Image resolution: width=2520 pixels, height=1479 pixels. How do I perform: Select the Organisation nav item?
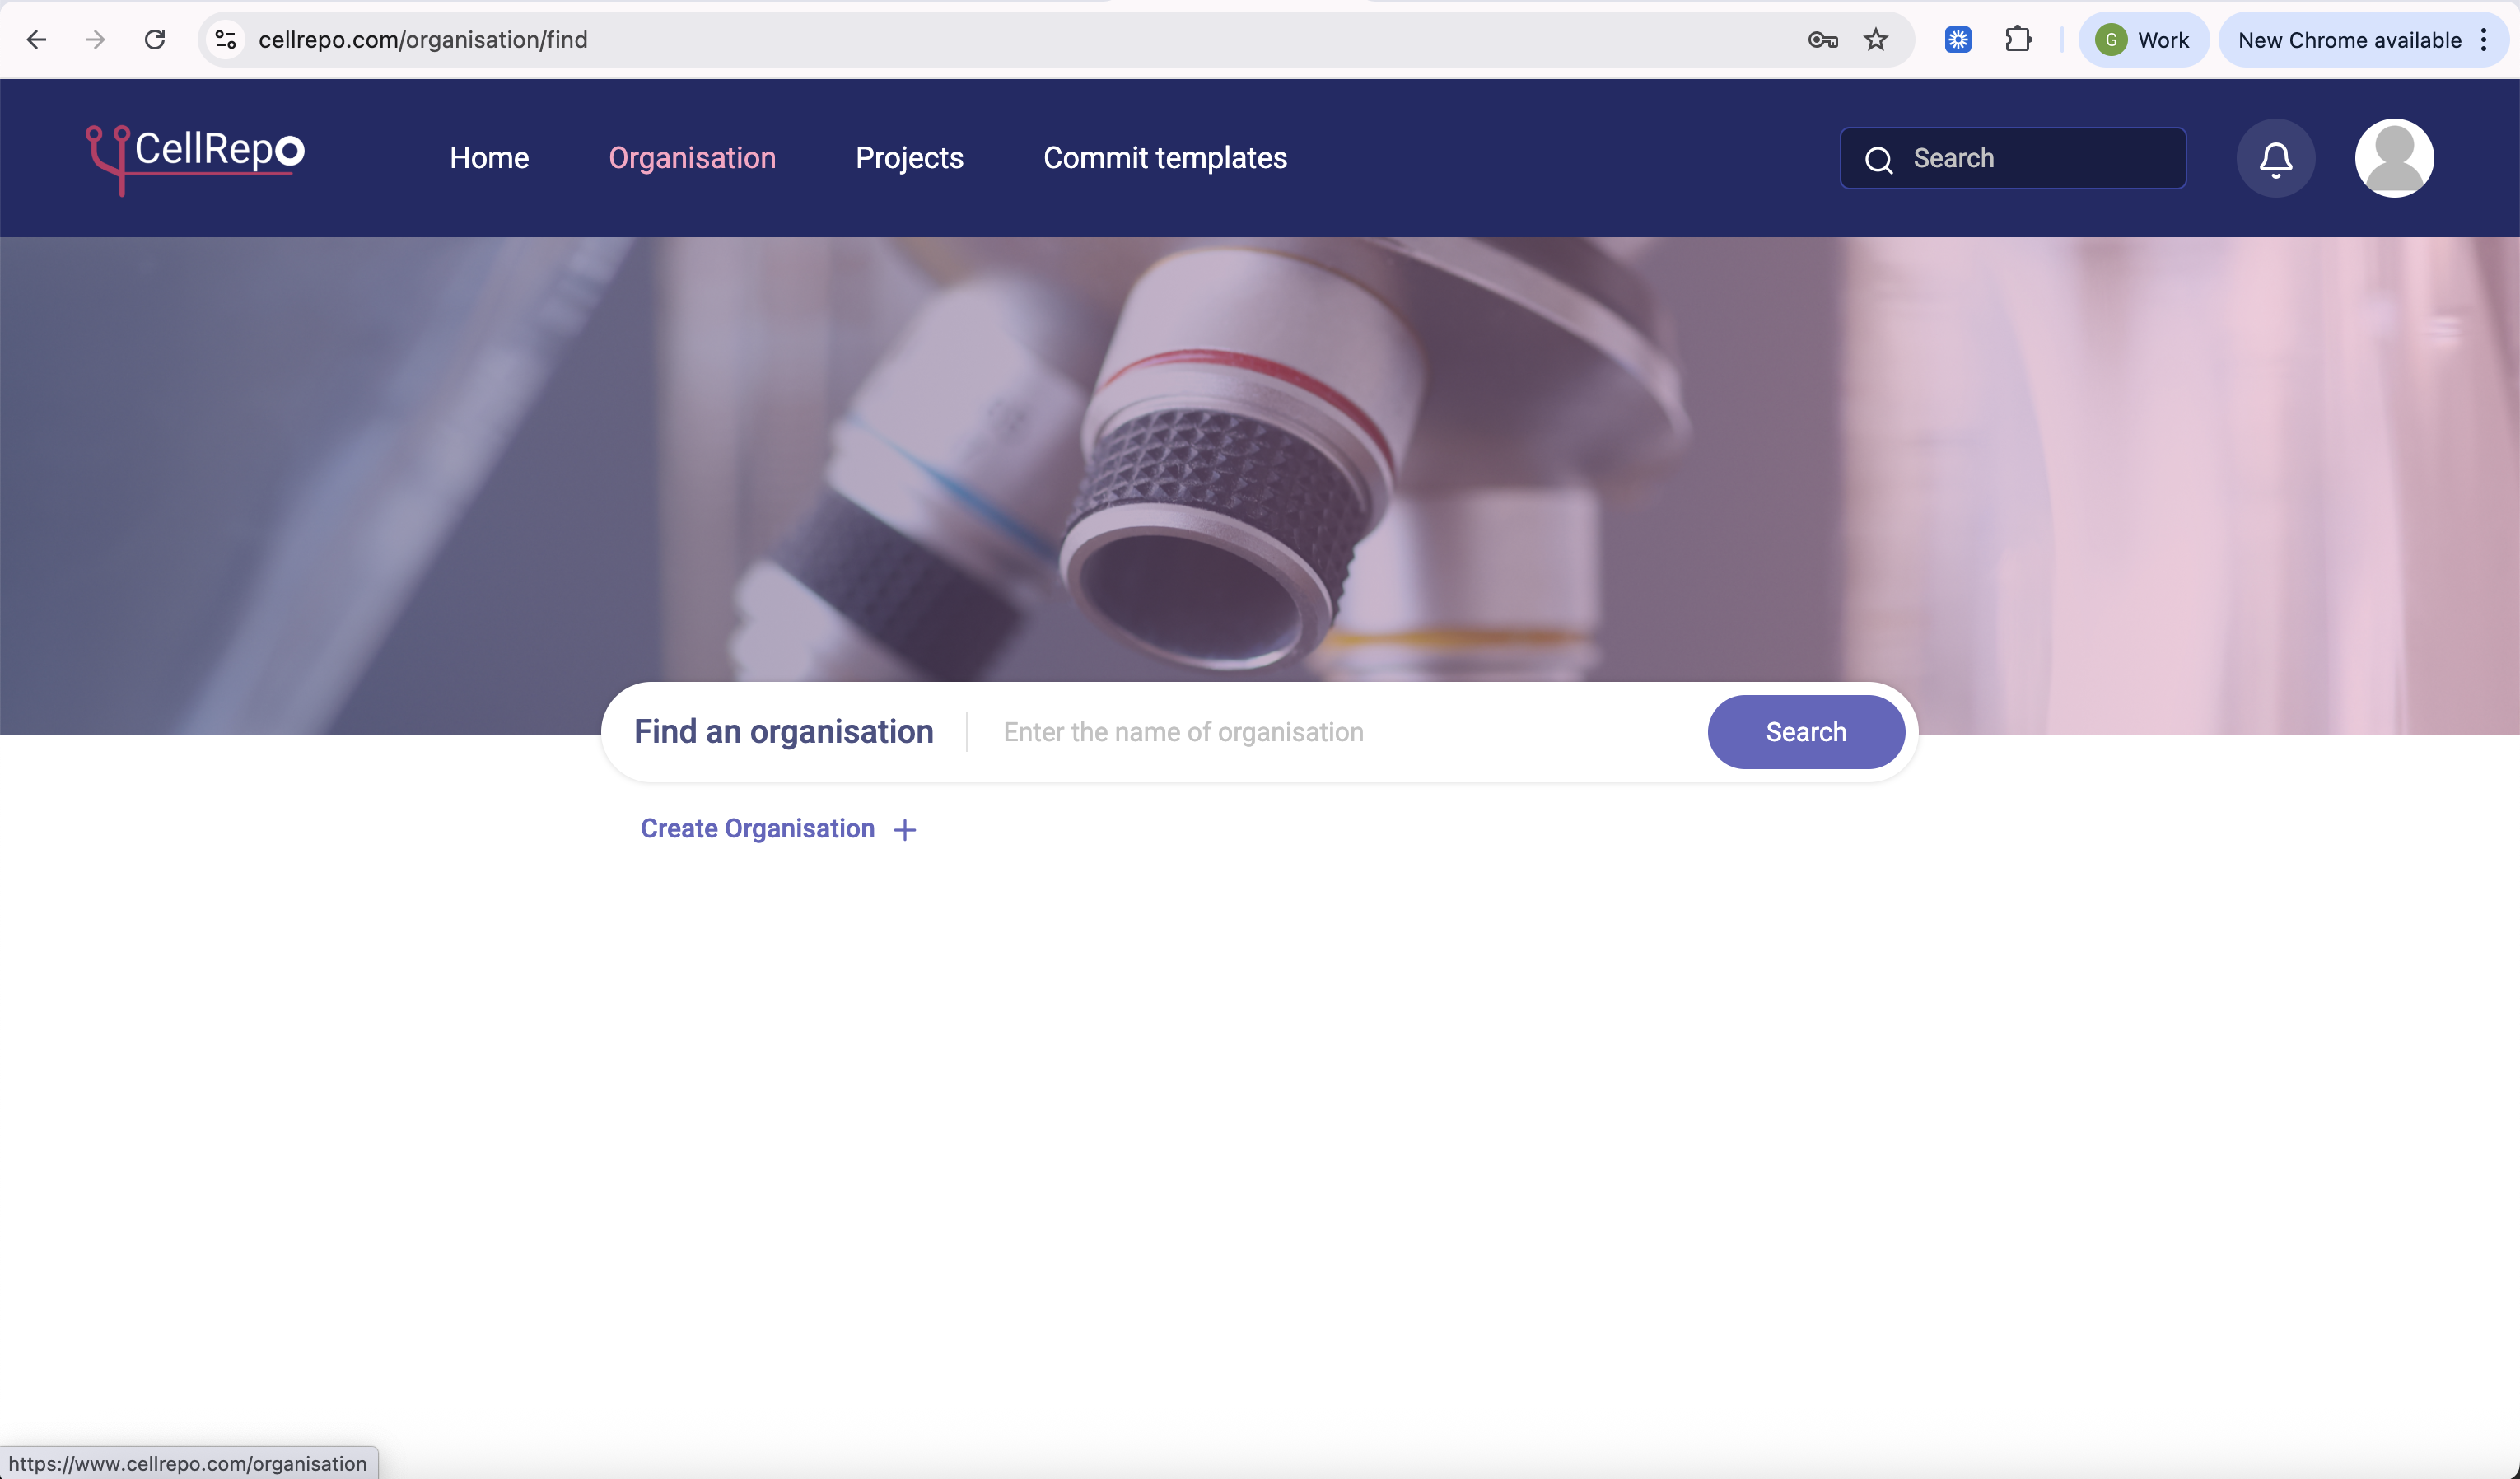click(692, 158)
